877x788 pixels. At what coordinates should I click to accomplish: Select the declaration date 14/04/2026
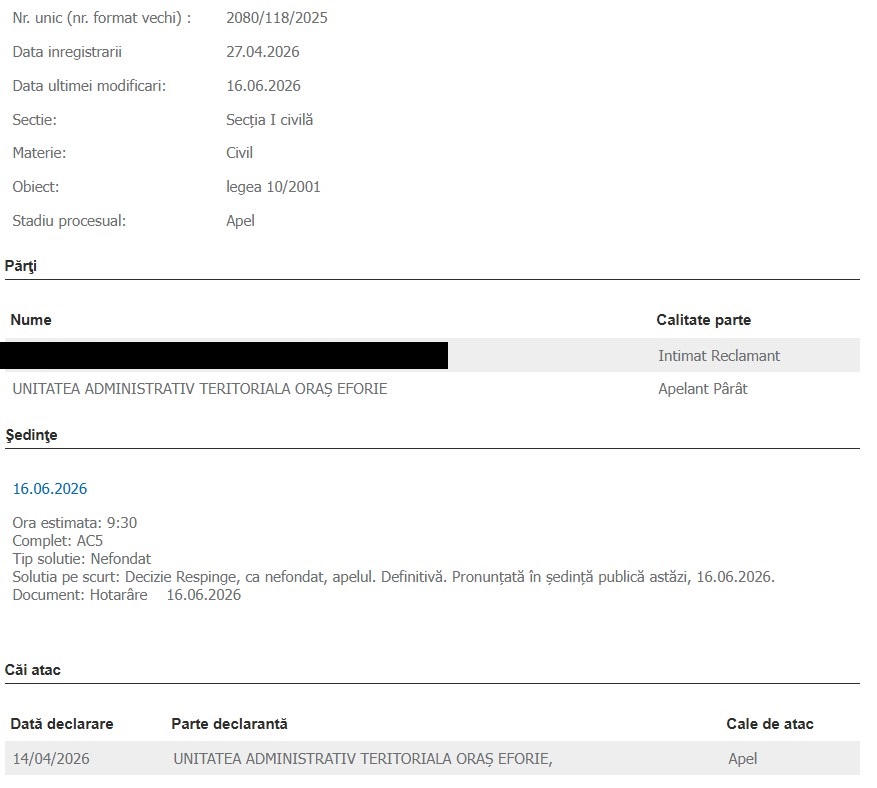[x=51, y=759]
